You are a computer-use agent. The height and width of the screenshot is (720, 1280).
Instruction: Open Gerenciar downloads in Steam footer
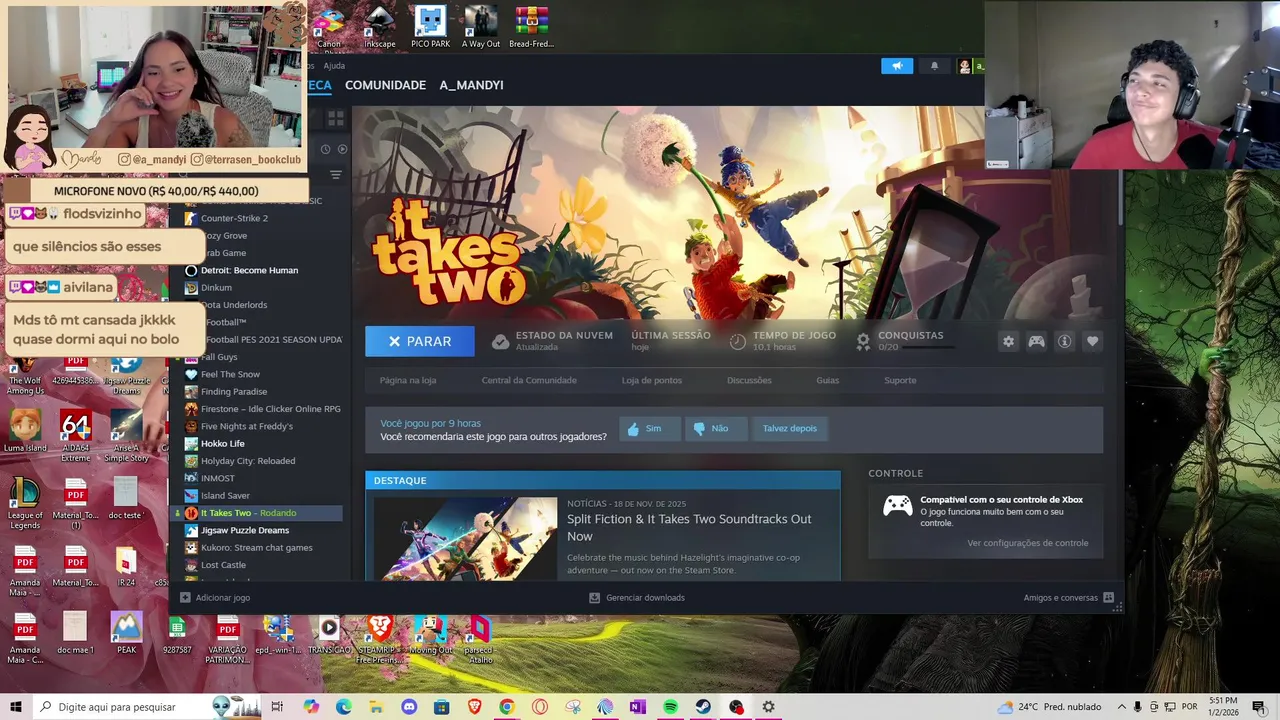(x=637, y=597)
